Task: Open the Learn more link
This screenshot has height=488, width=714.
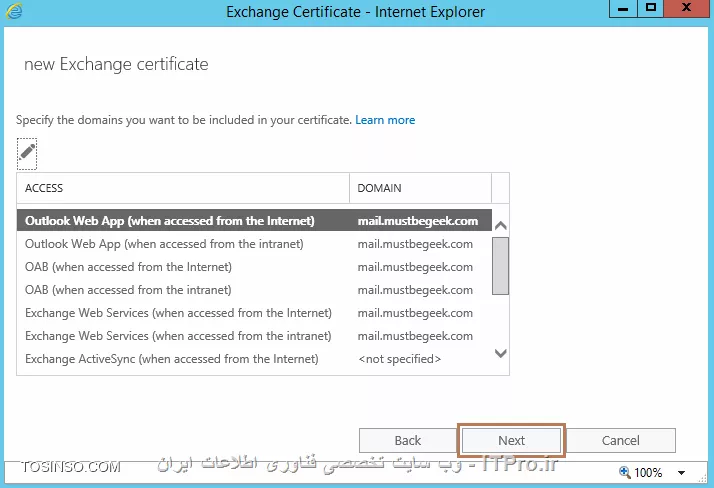Action: (385, 120)
